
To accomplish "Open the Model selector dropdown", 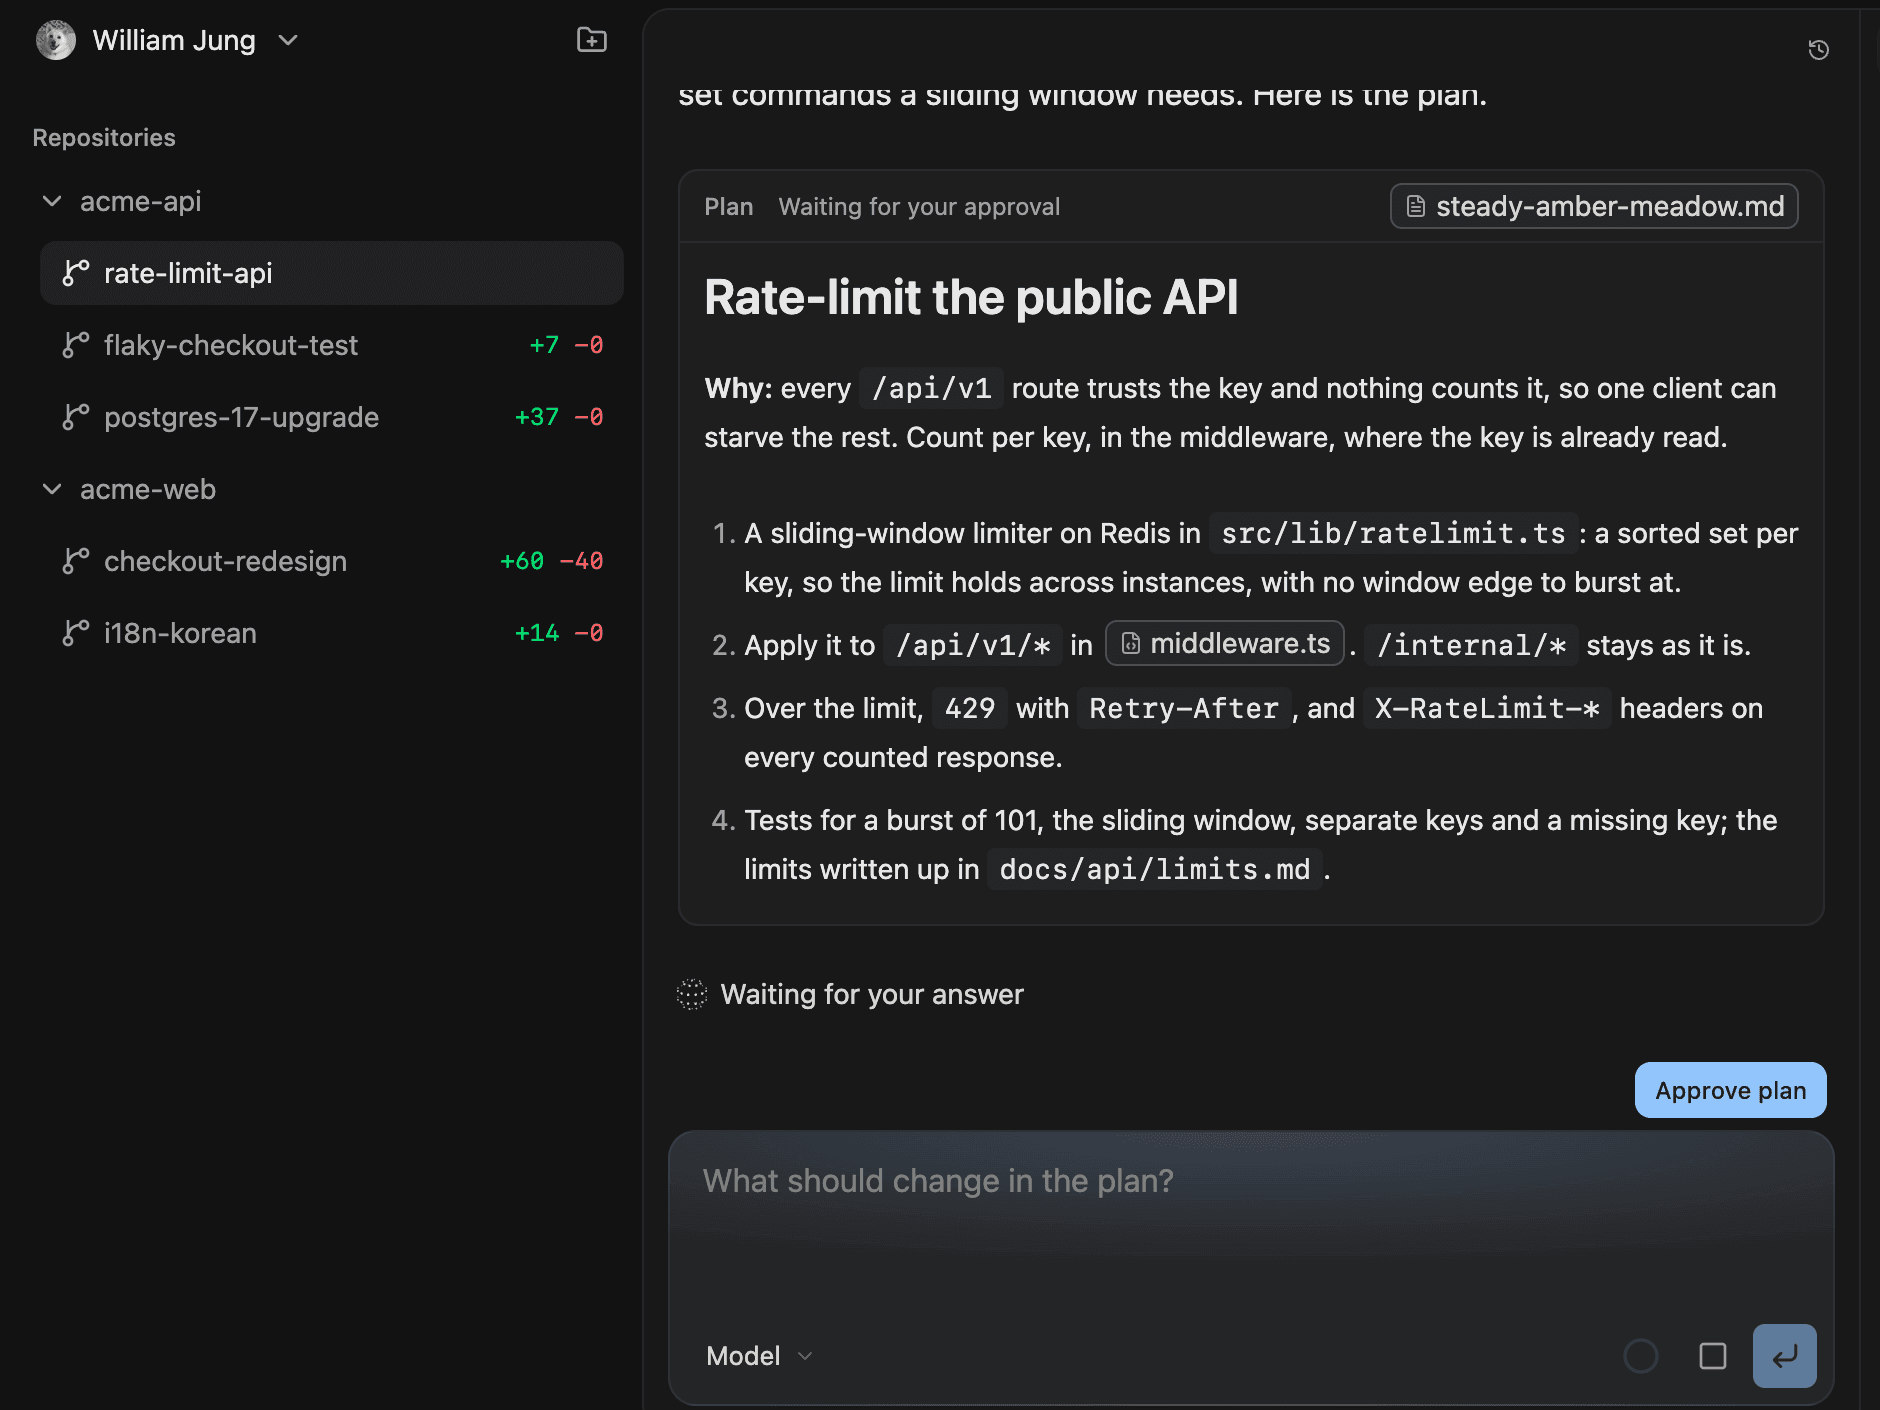I will coord(759,1356).
